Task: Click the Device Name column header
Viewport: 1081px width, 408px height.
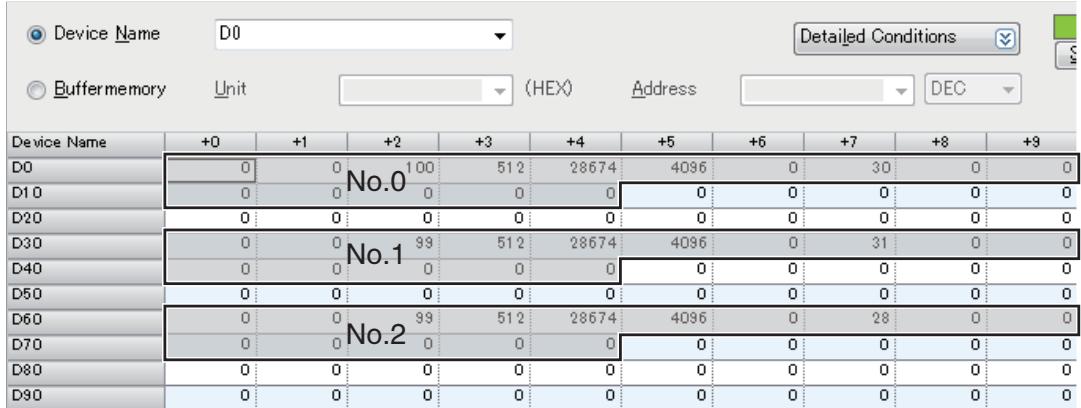Action: [83, 142]
